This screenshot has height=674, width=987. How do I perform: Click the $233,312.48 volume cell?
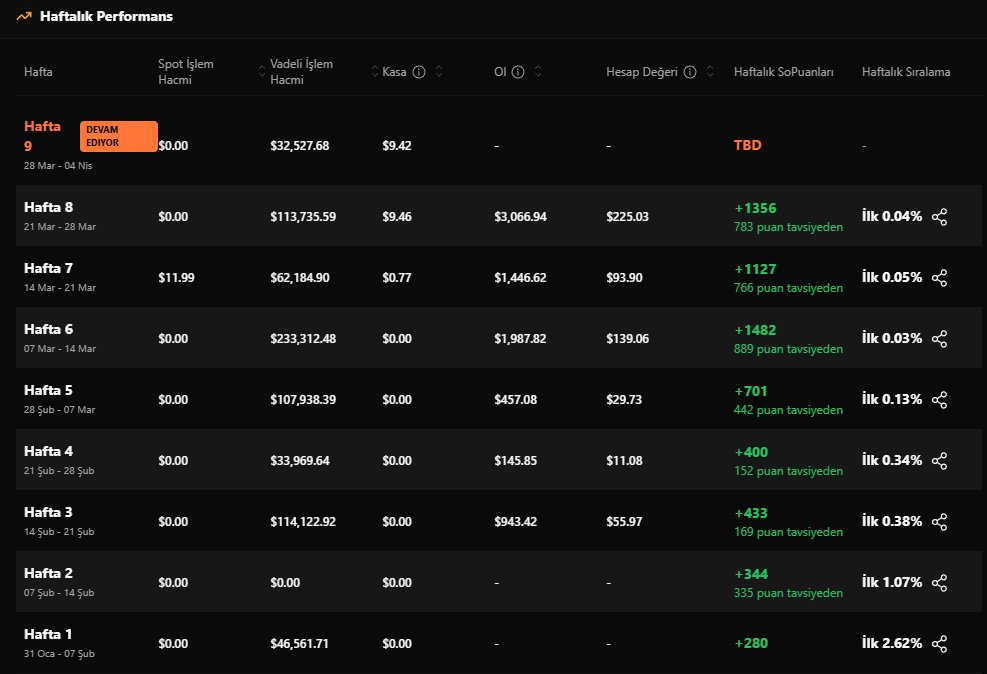pyautogui.click(x=303, y=339)
